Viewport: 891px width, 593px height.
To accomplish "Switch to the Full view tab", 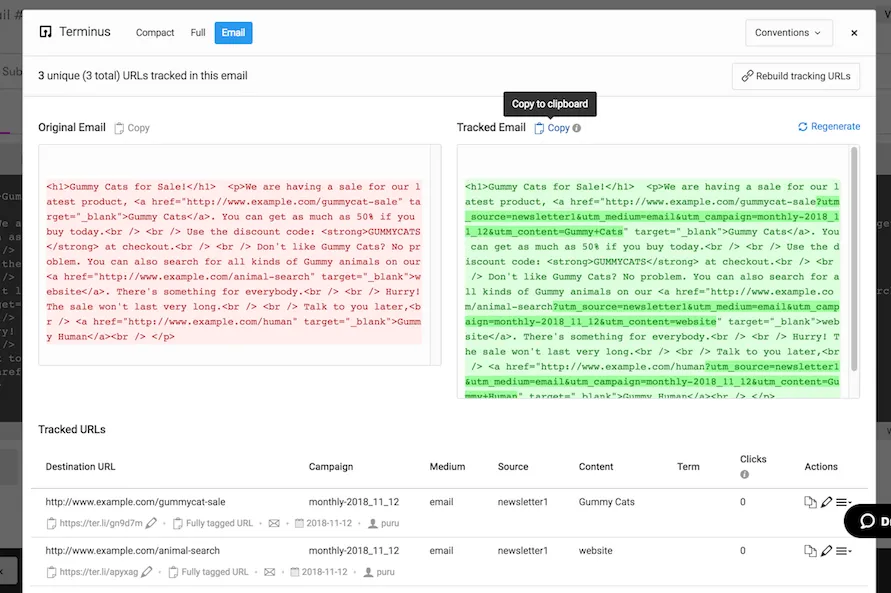I will click(x=197, y=32).
